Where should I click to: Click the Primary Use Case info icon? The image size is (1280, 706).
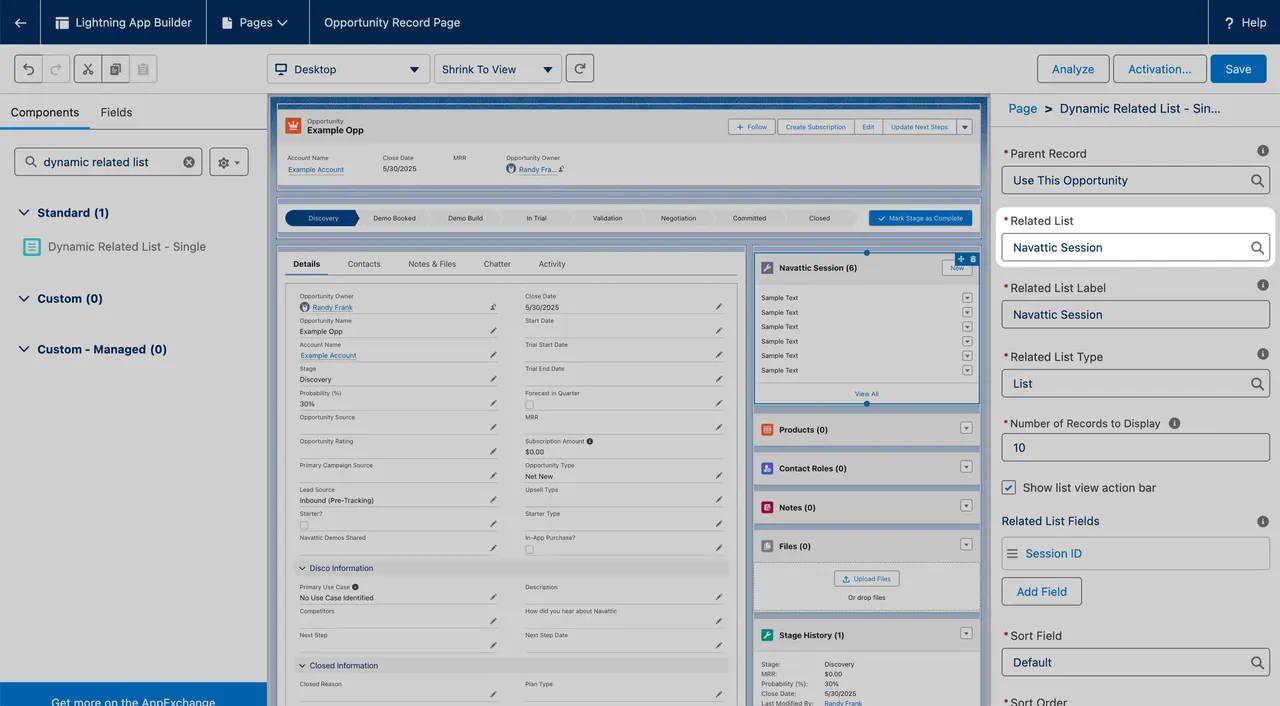click(x=355, y=587)
